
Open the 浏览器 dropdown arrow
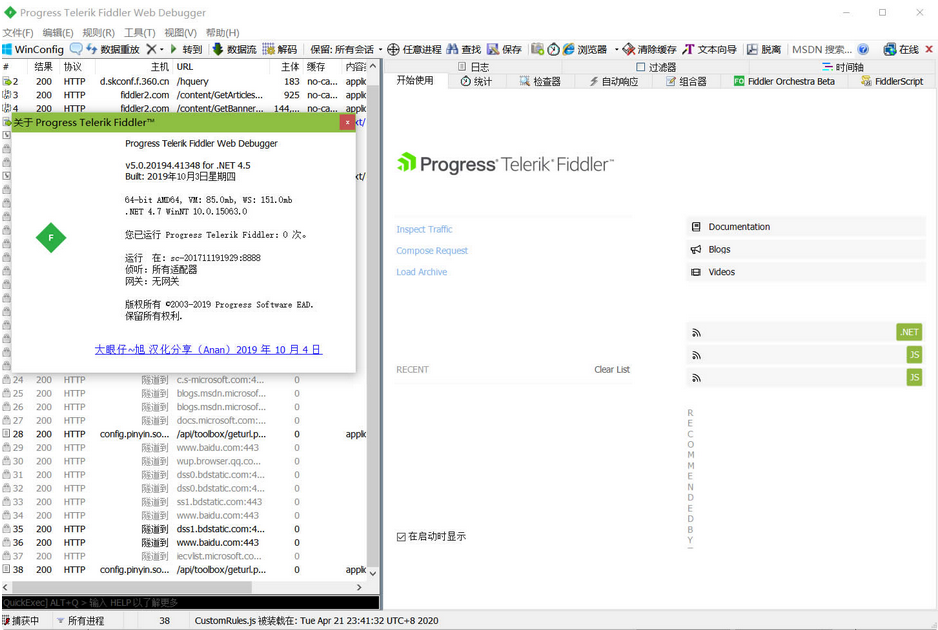616,49
